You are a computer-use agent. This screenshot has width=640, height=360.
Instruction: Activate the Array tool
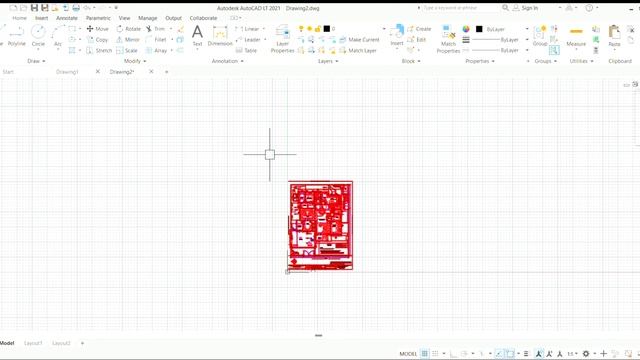tap(157, 50)
